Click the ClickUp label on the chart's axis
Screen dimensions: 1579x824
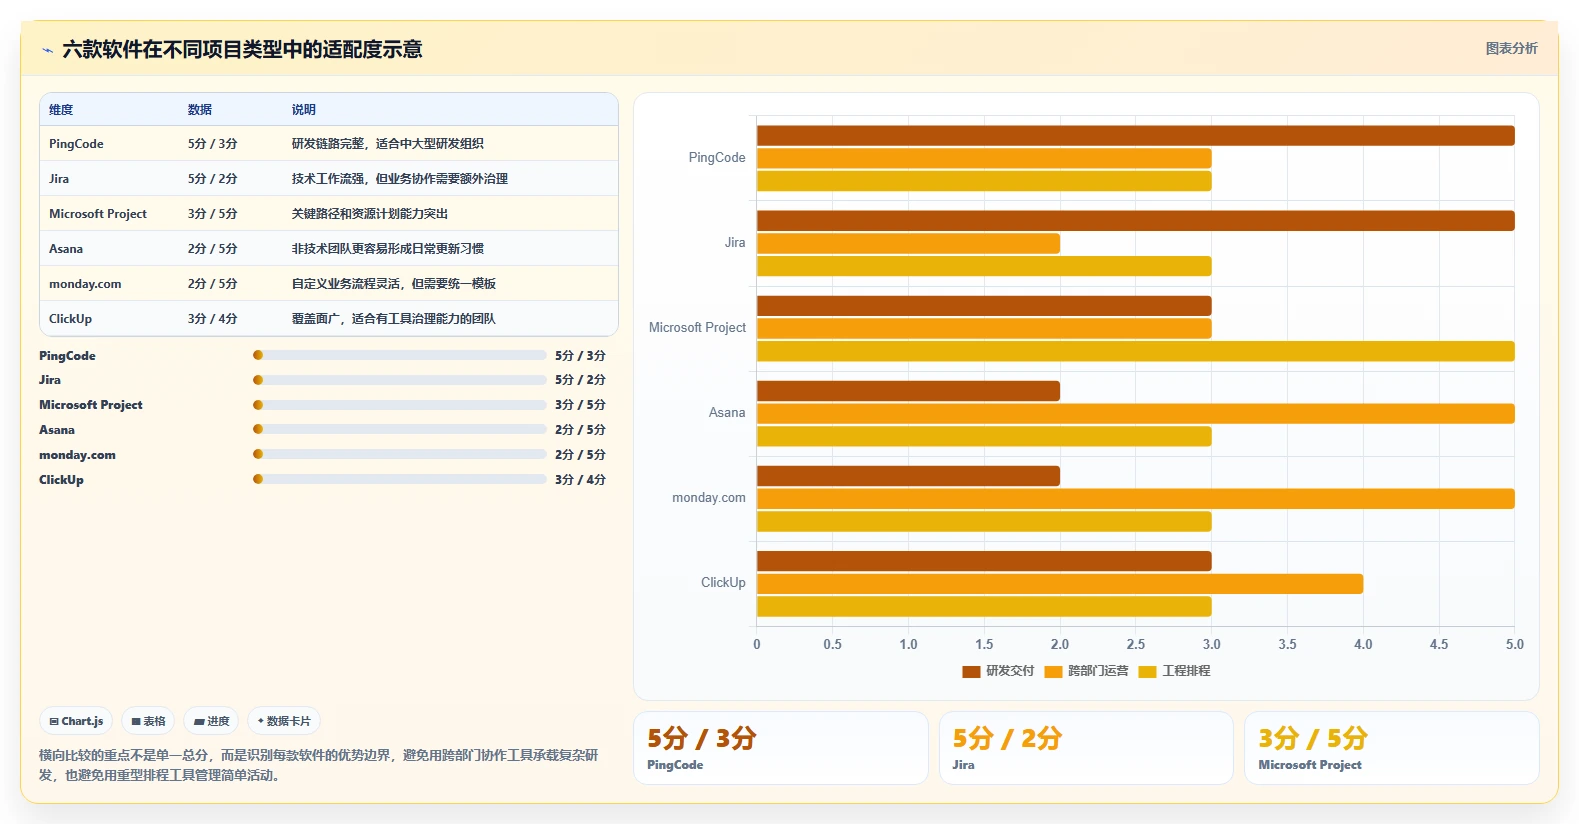coord(723,583)
